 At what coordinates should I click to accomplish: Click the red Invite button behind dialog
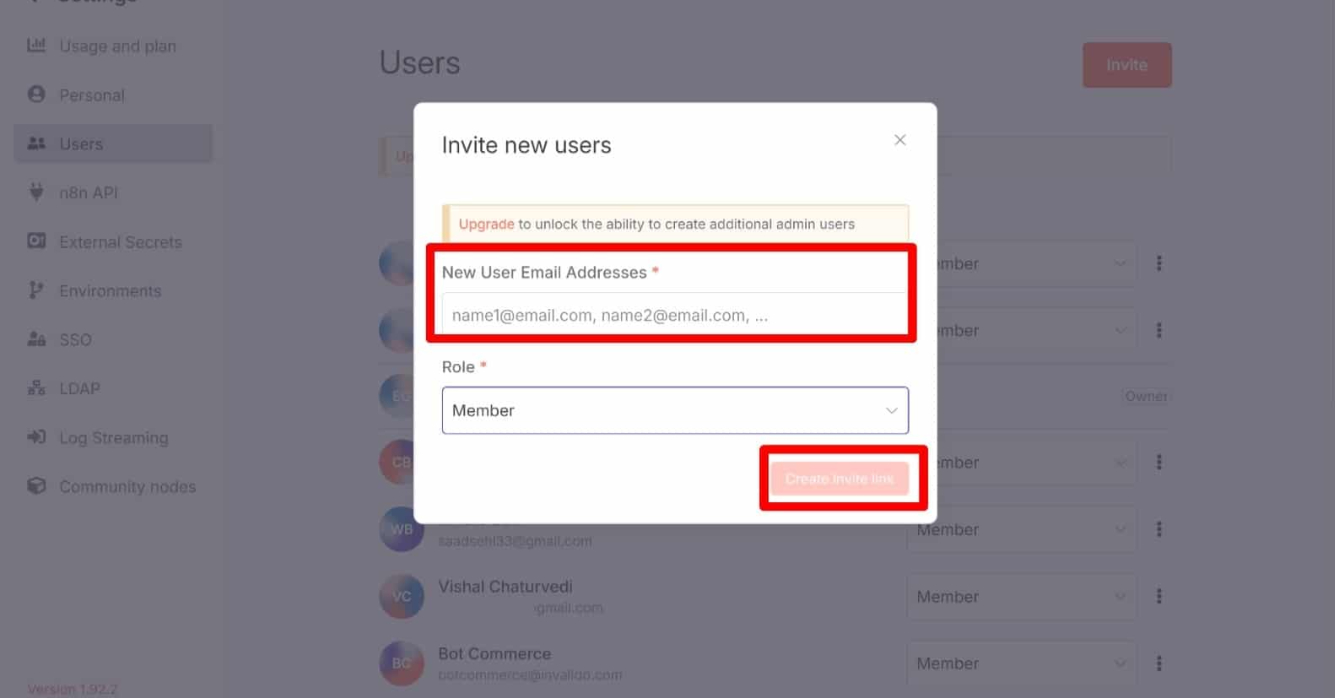click(1127, 65)
